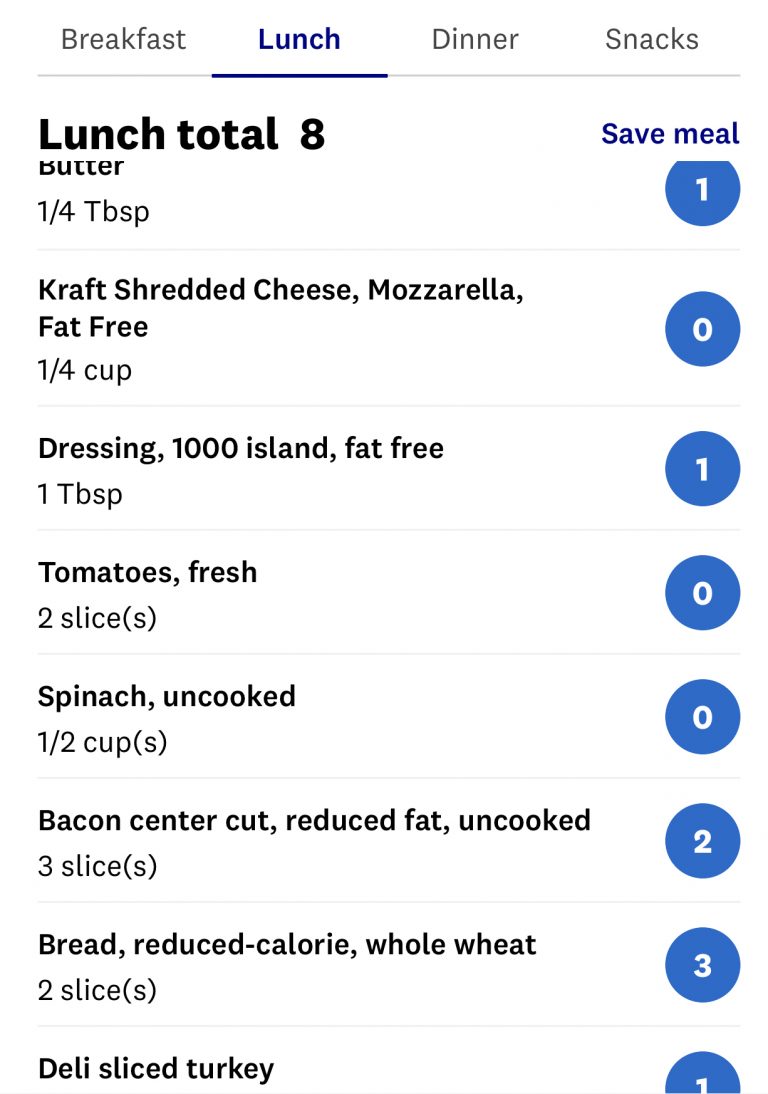Switch to the Breakfast tab
Screen dimensions: 768x1094
pyautogui.click(x=123, y=39)
